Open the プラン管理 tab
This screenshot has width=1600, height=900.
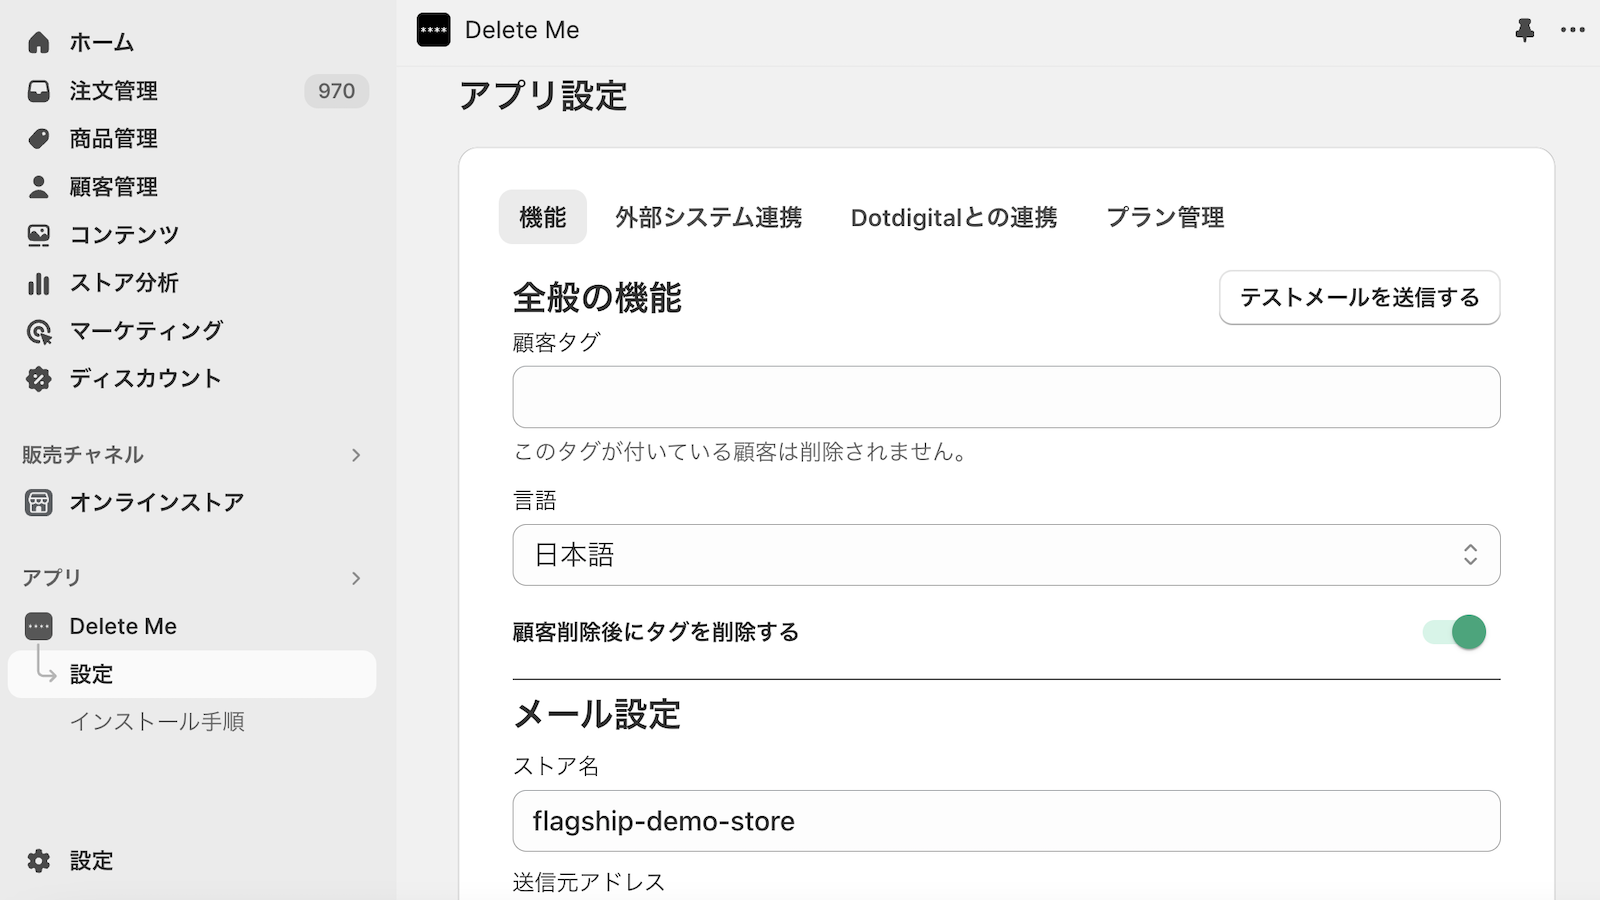click(x=1165, y=217)
